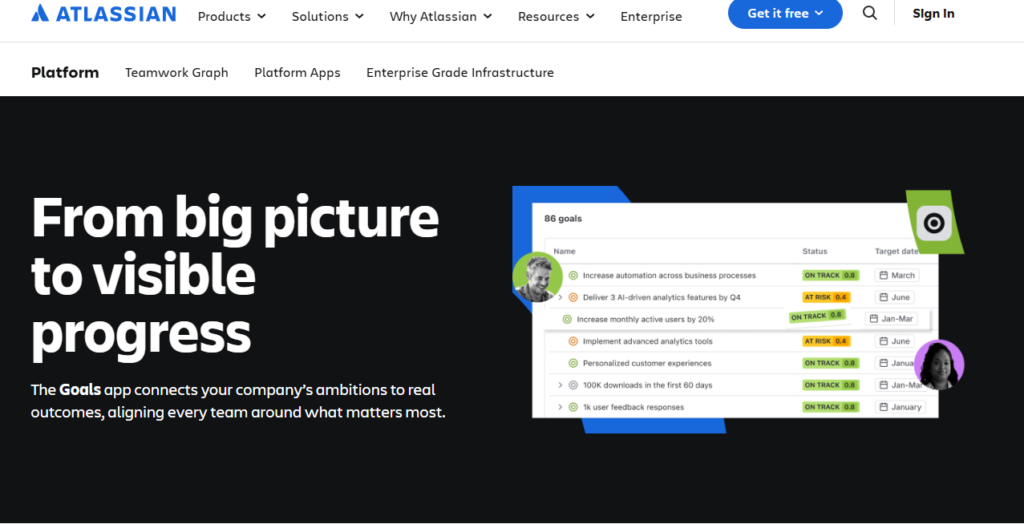
Task: Click the Sign in link
Action: coord(933,13)
